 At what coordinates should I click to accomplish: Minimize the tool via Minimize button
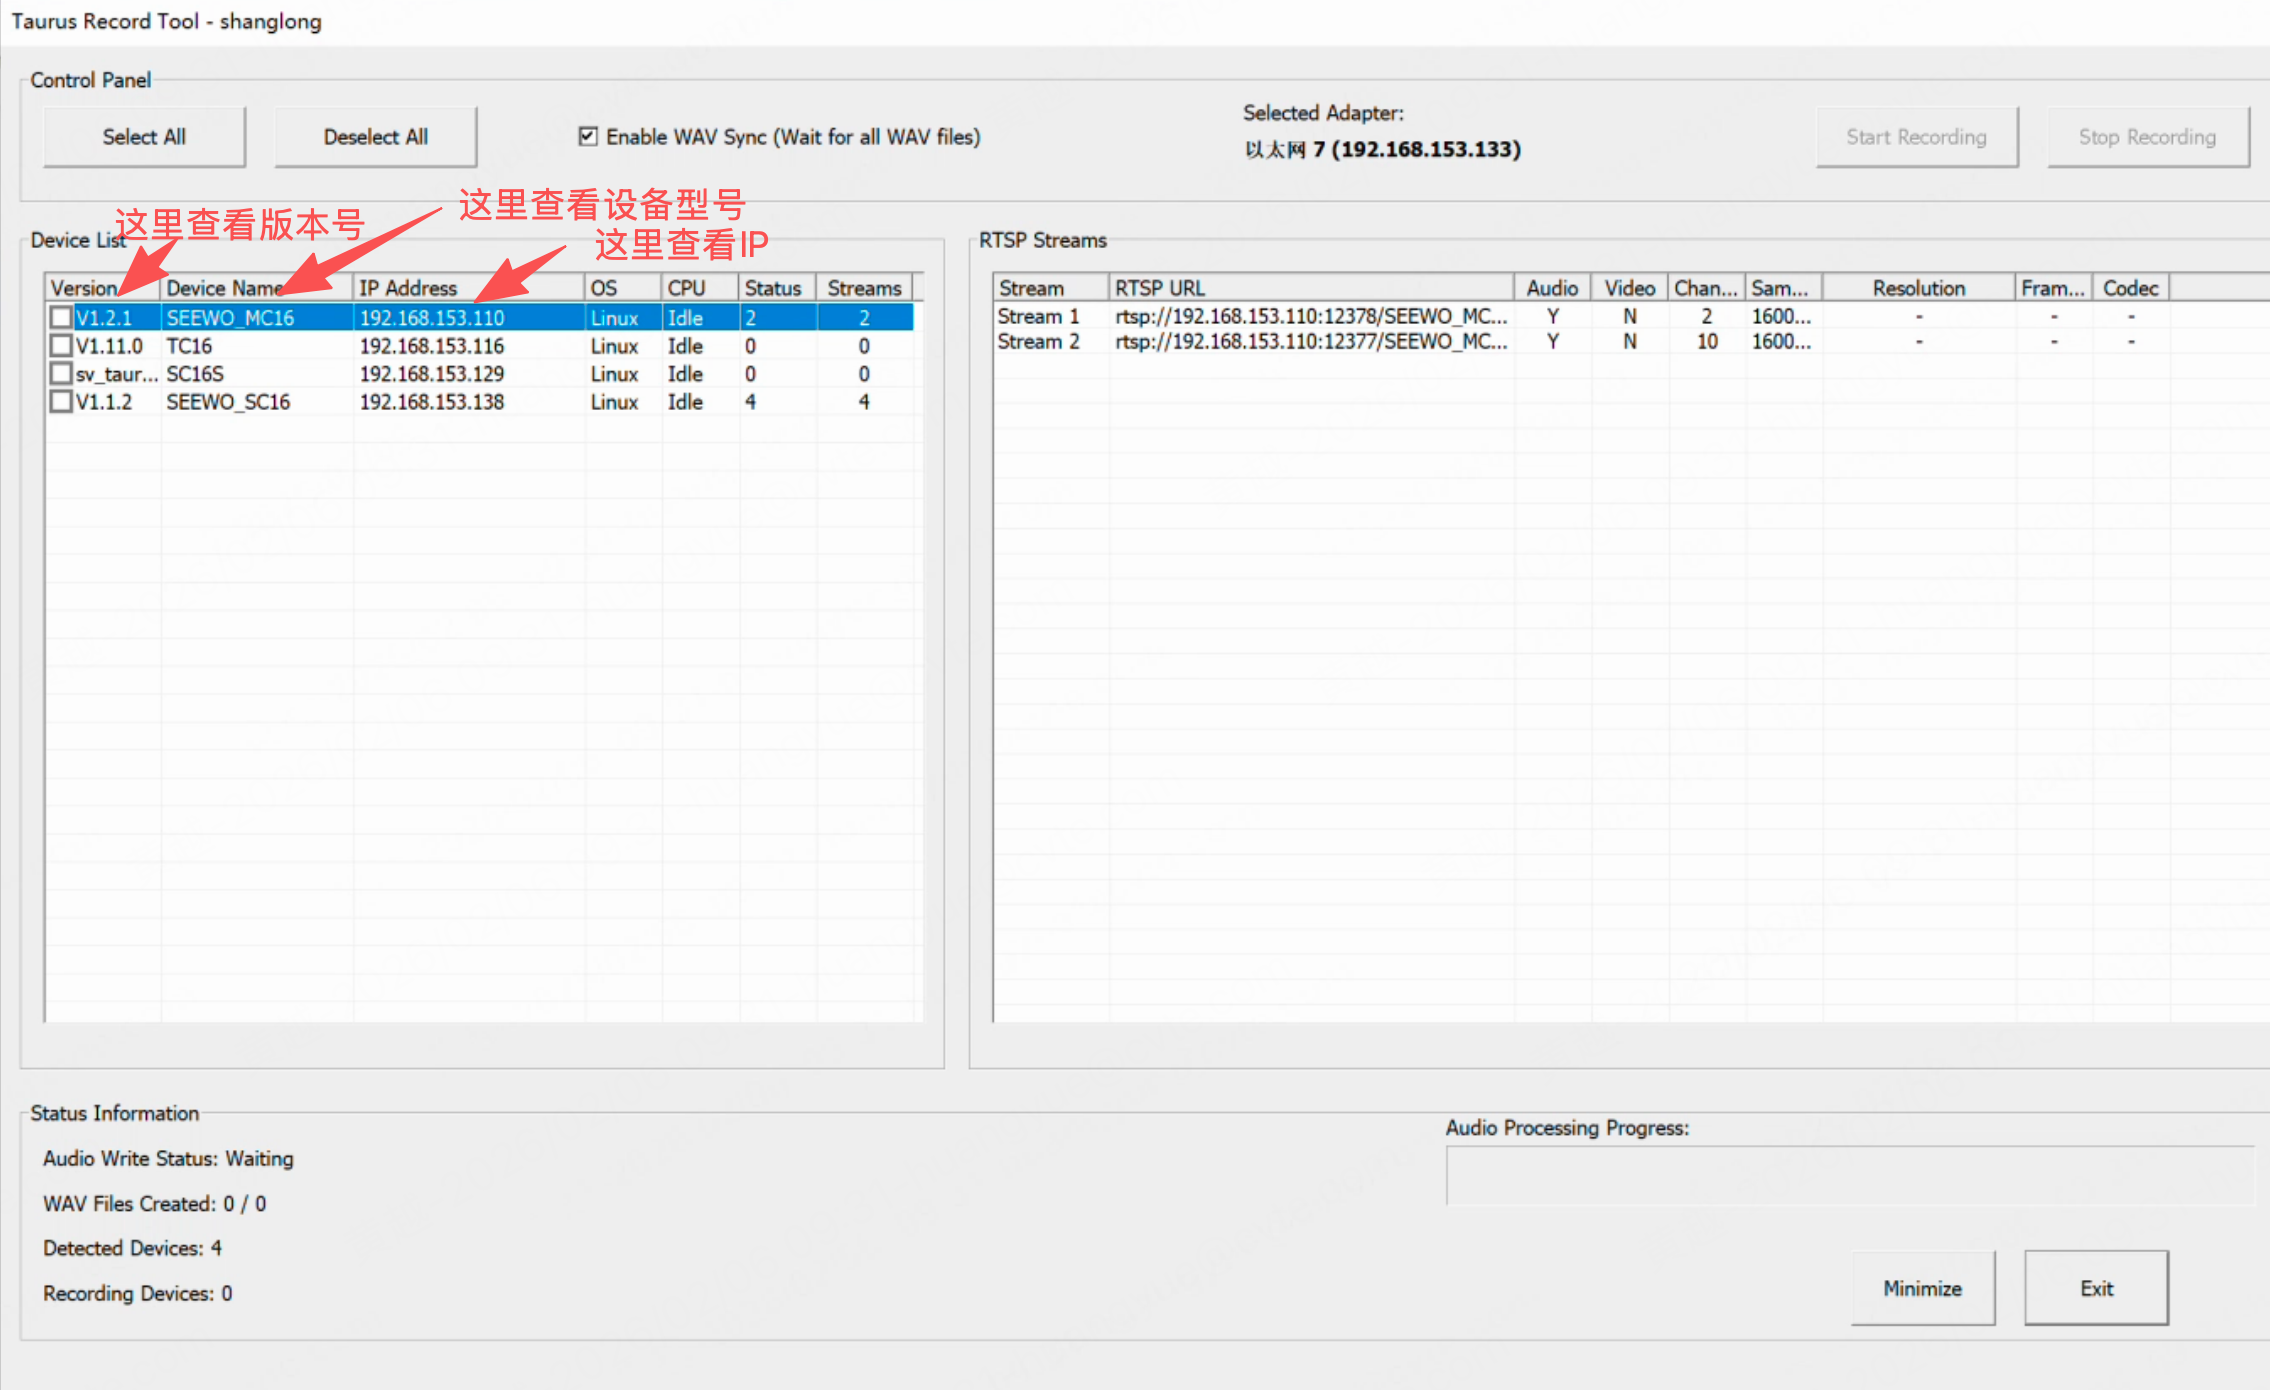(x=1922, y=1288)
